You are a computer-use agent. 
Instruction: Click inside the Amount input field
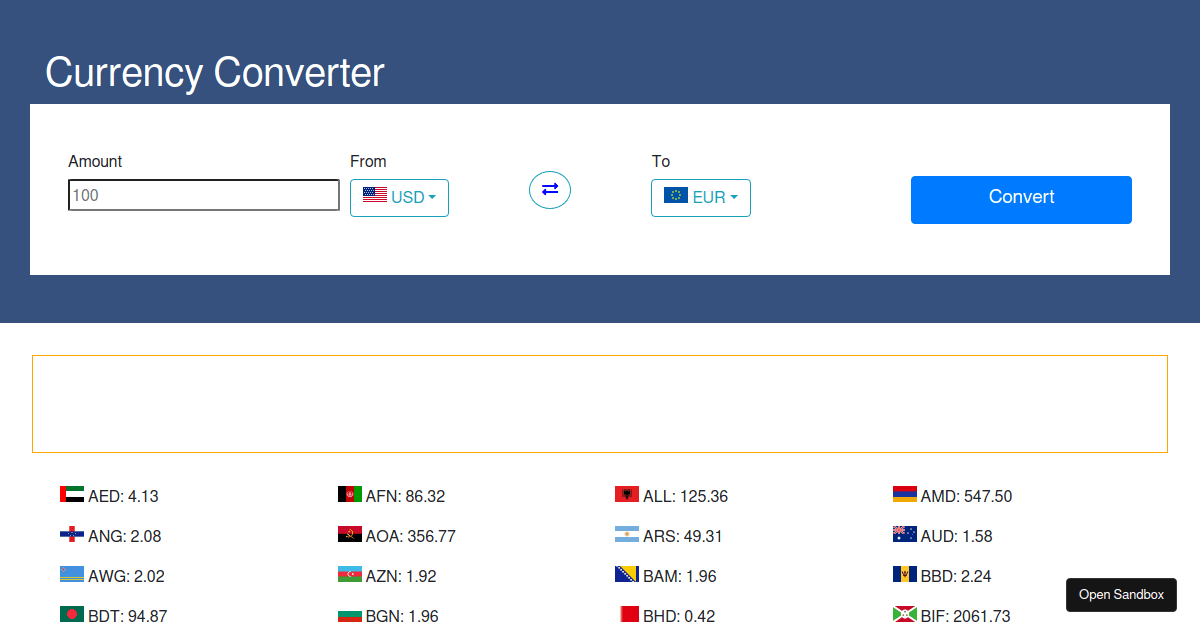point(203,194)
